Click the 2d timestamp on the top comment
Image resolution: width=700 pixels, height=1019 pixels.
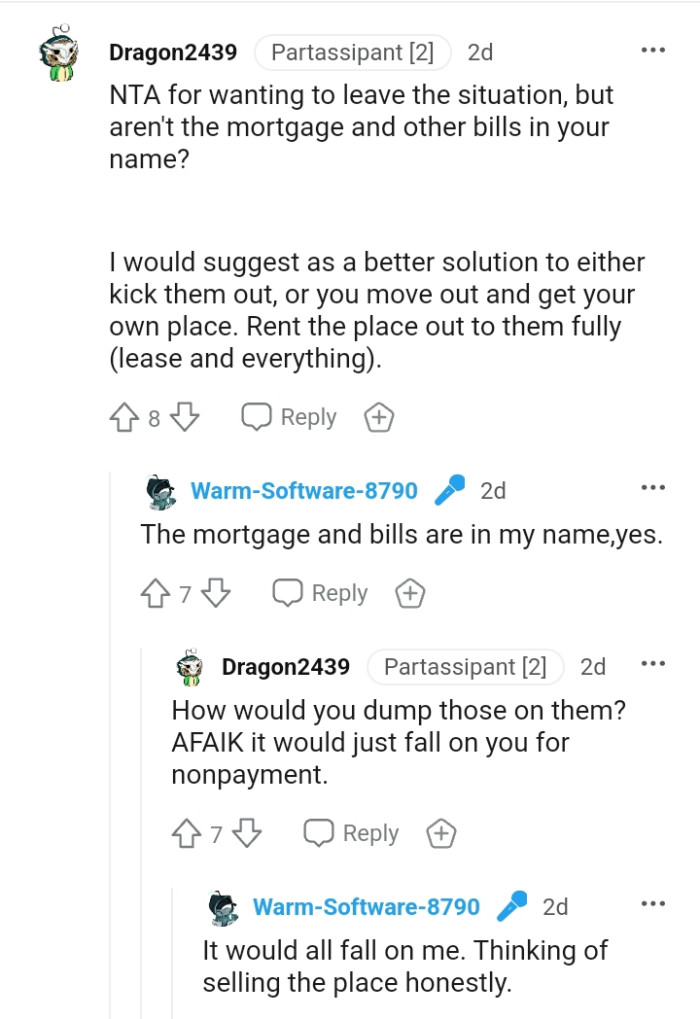pyautogui.click(x=481, y=52)
